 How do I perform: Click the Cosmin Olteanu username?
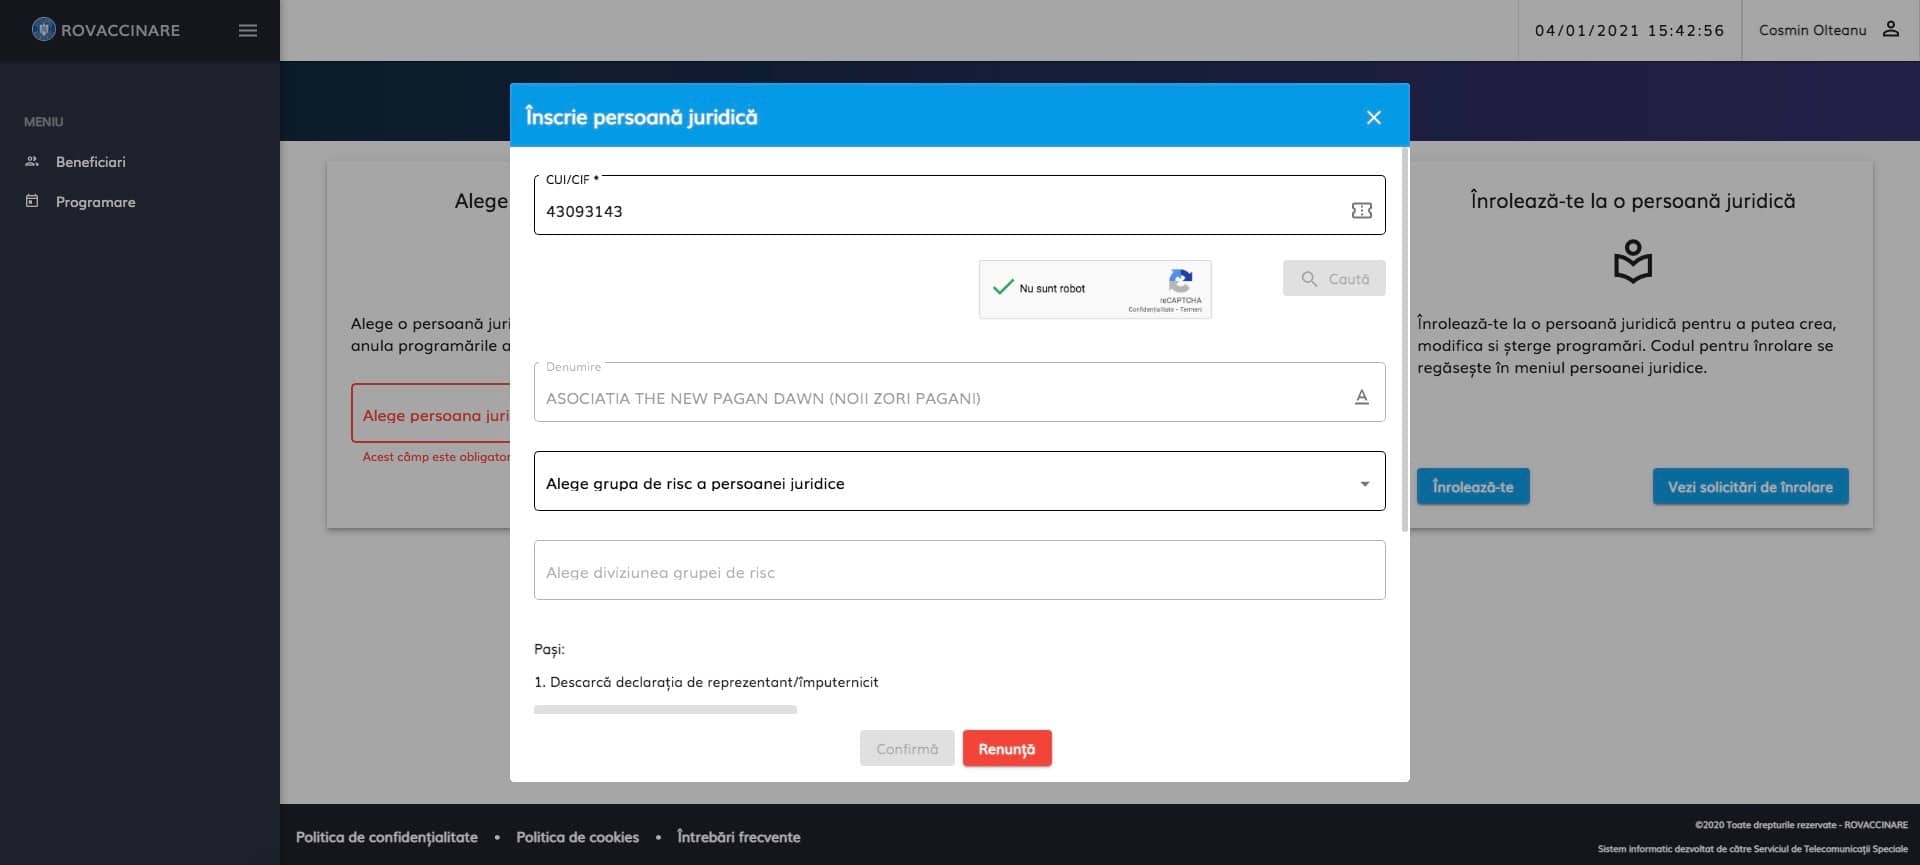(1812, 30)
